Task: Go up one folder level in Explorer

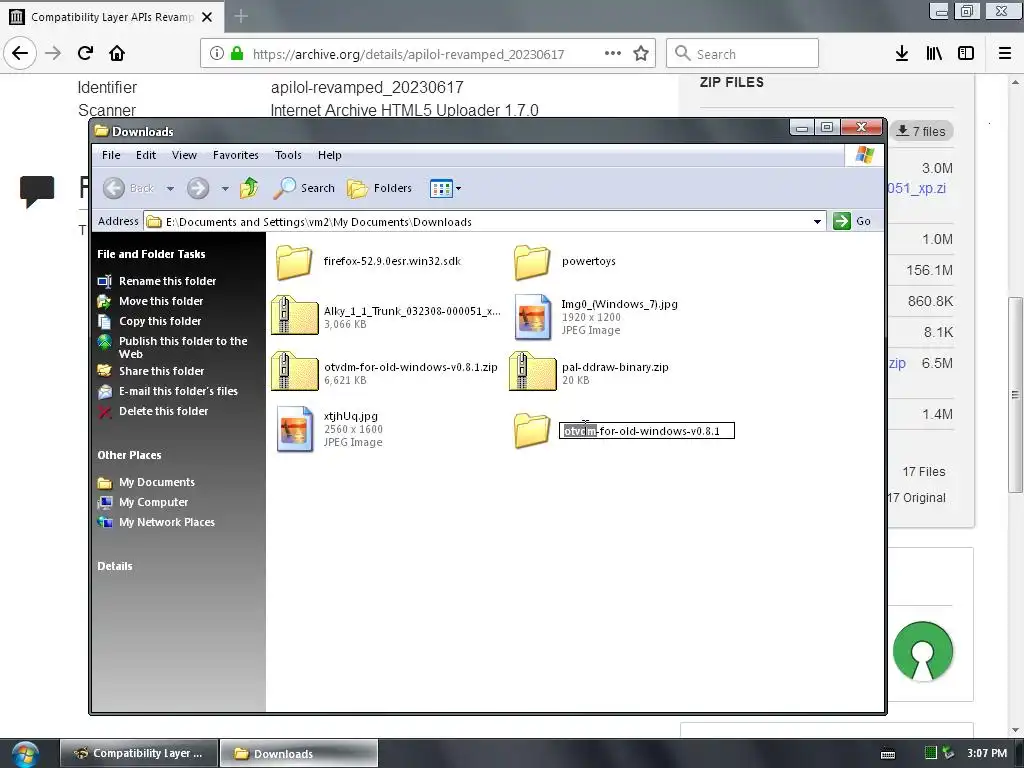Action: [x=249, y=188]
